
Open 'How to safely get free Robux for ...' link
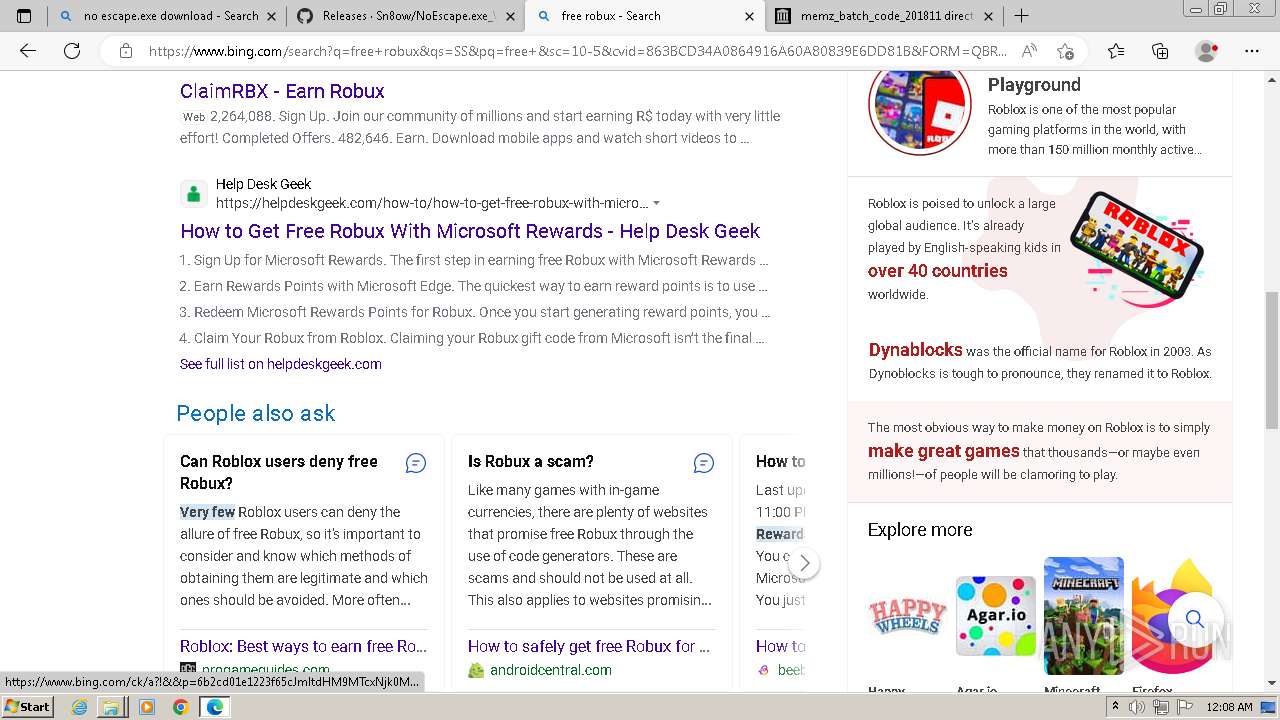[589, 646]
